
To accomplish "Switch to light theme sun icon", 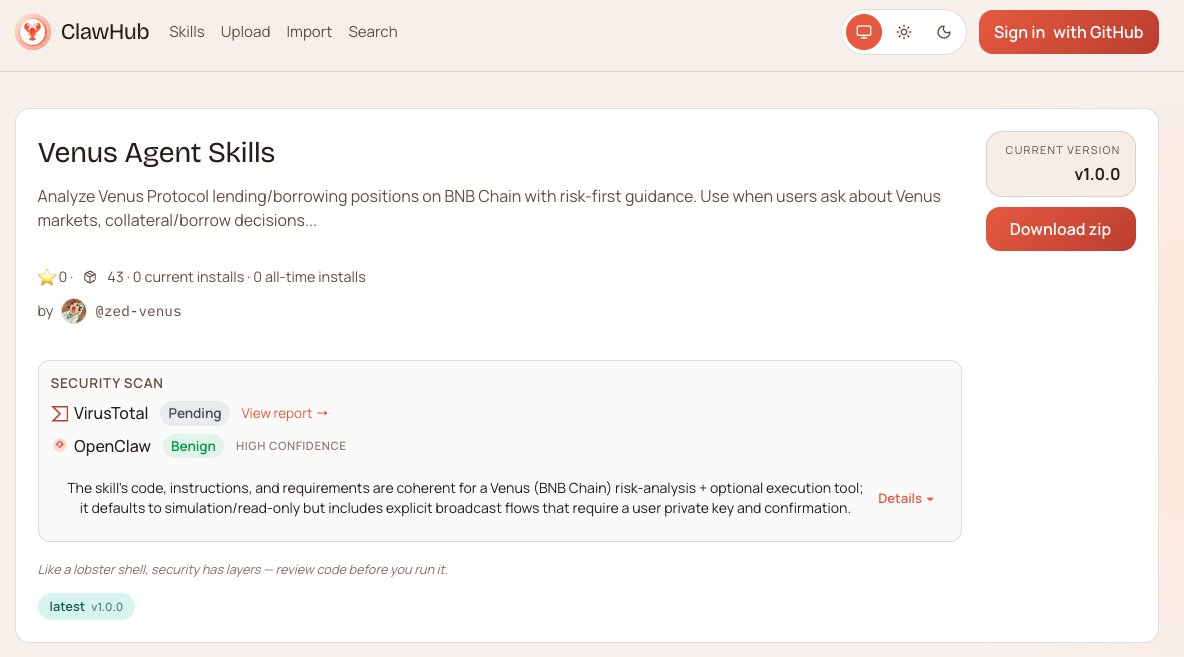I will [904, 32].
